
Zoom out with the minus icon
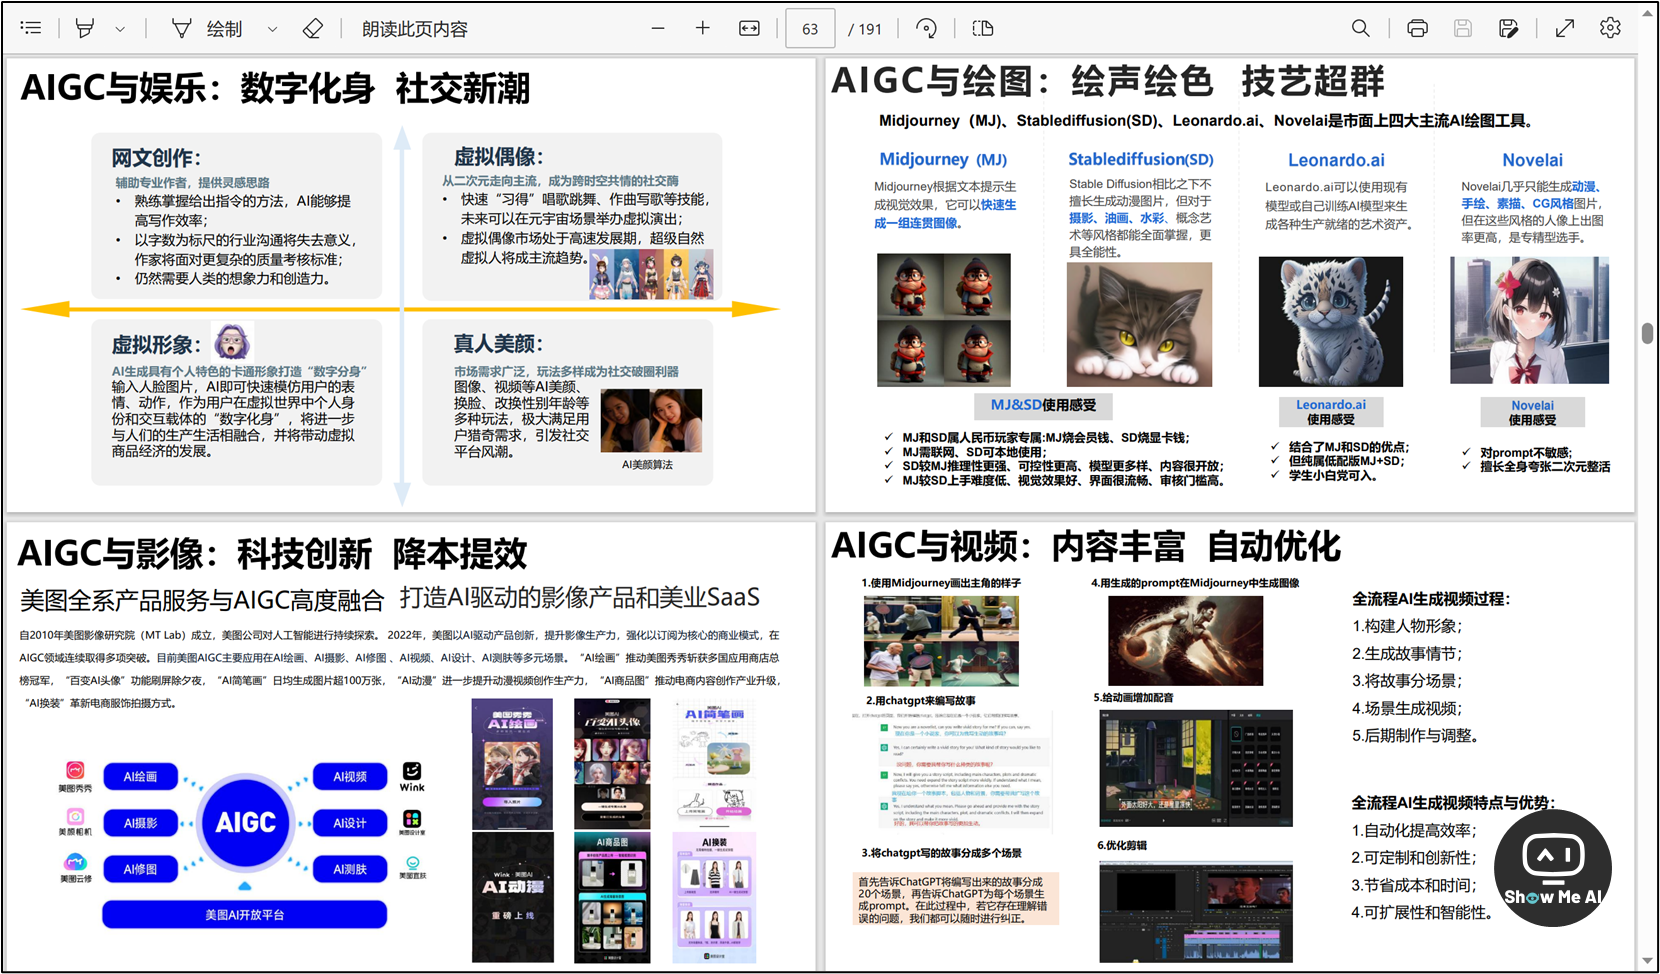[x=658, y=28]
